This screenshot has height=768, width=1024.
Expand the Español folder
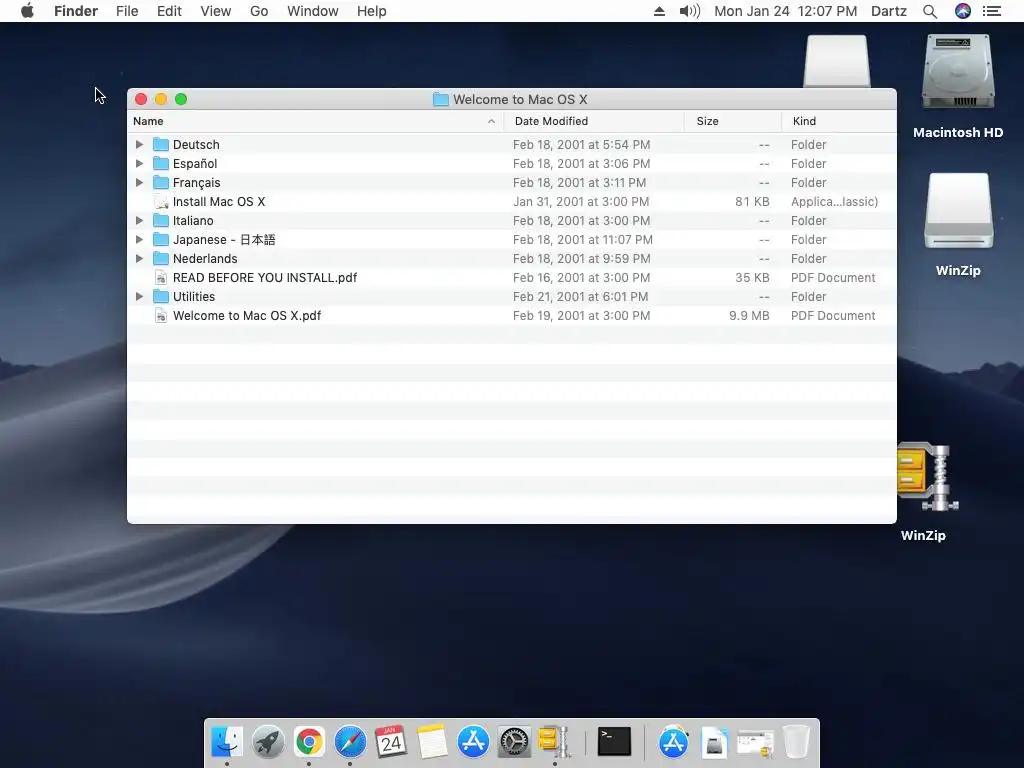(x=139, y=163)
